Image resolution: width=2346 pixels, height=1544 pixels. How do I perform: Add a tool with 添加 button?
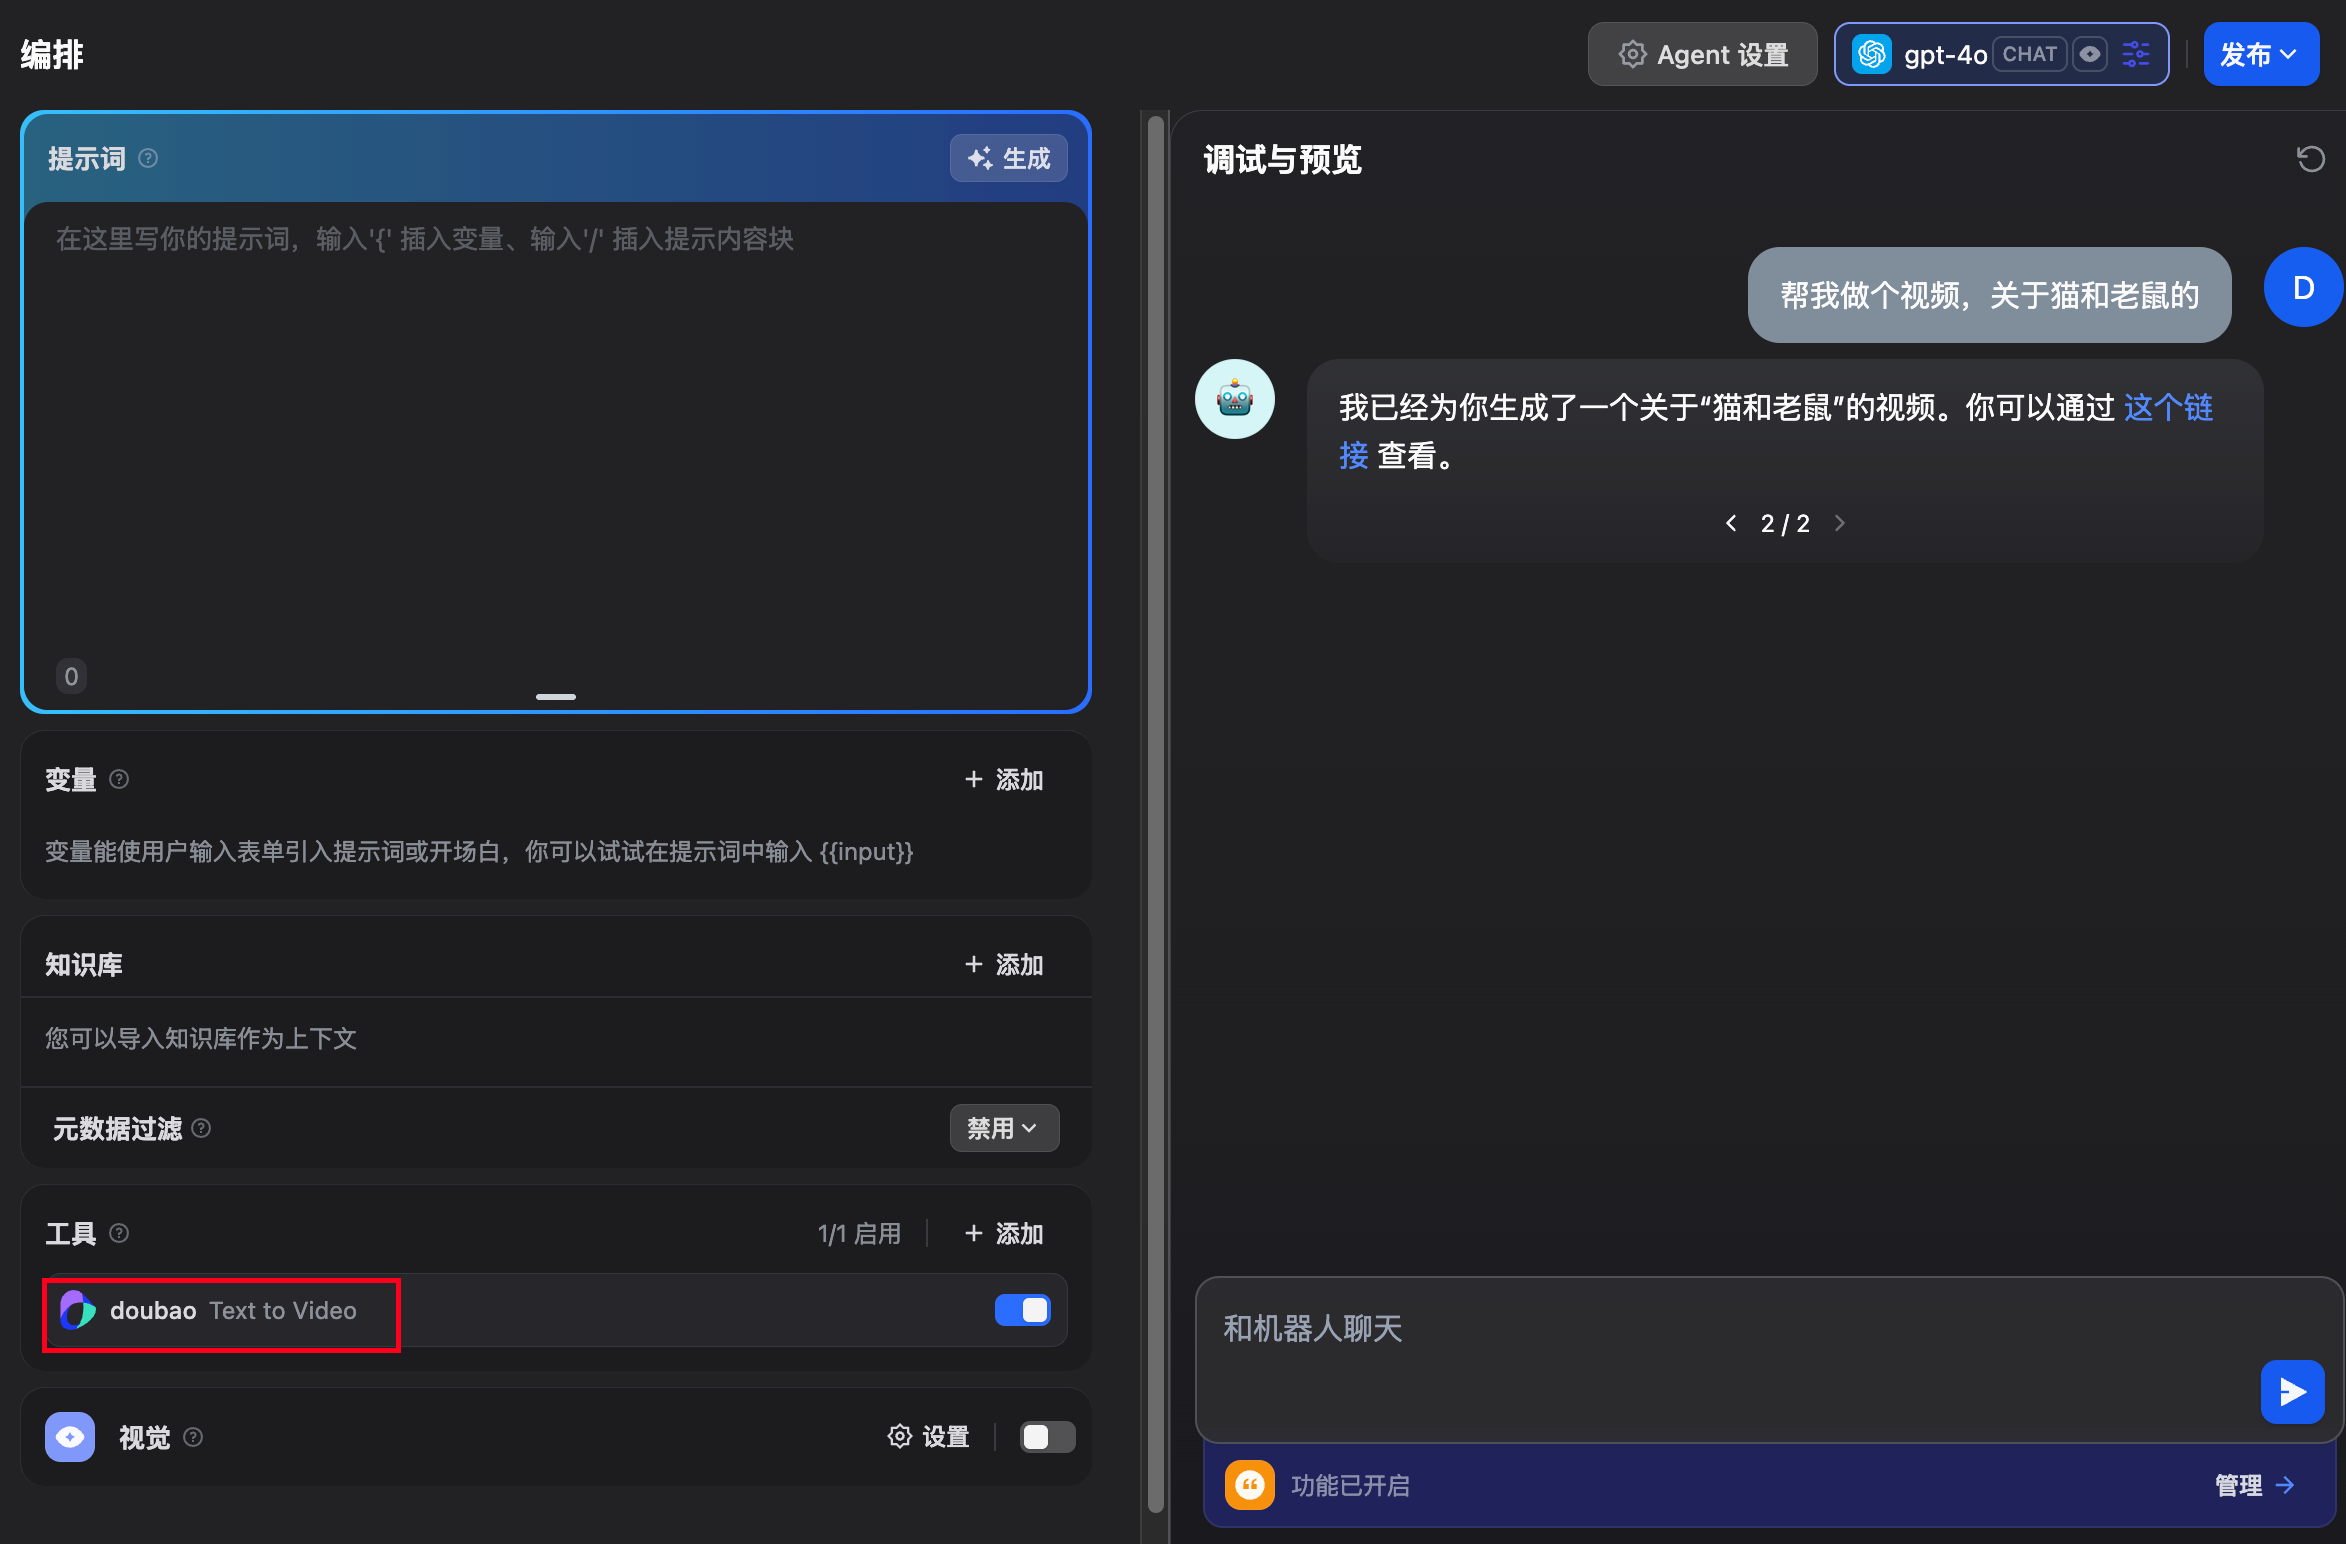coord(1003,1233)
